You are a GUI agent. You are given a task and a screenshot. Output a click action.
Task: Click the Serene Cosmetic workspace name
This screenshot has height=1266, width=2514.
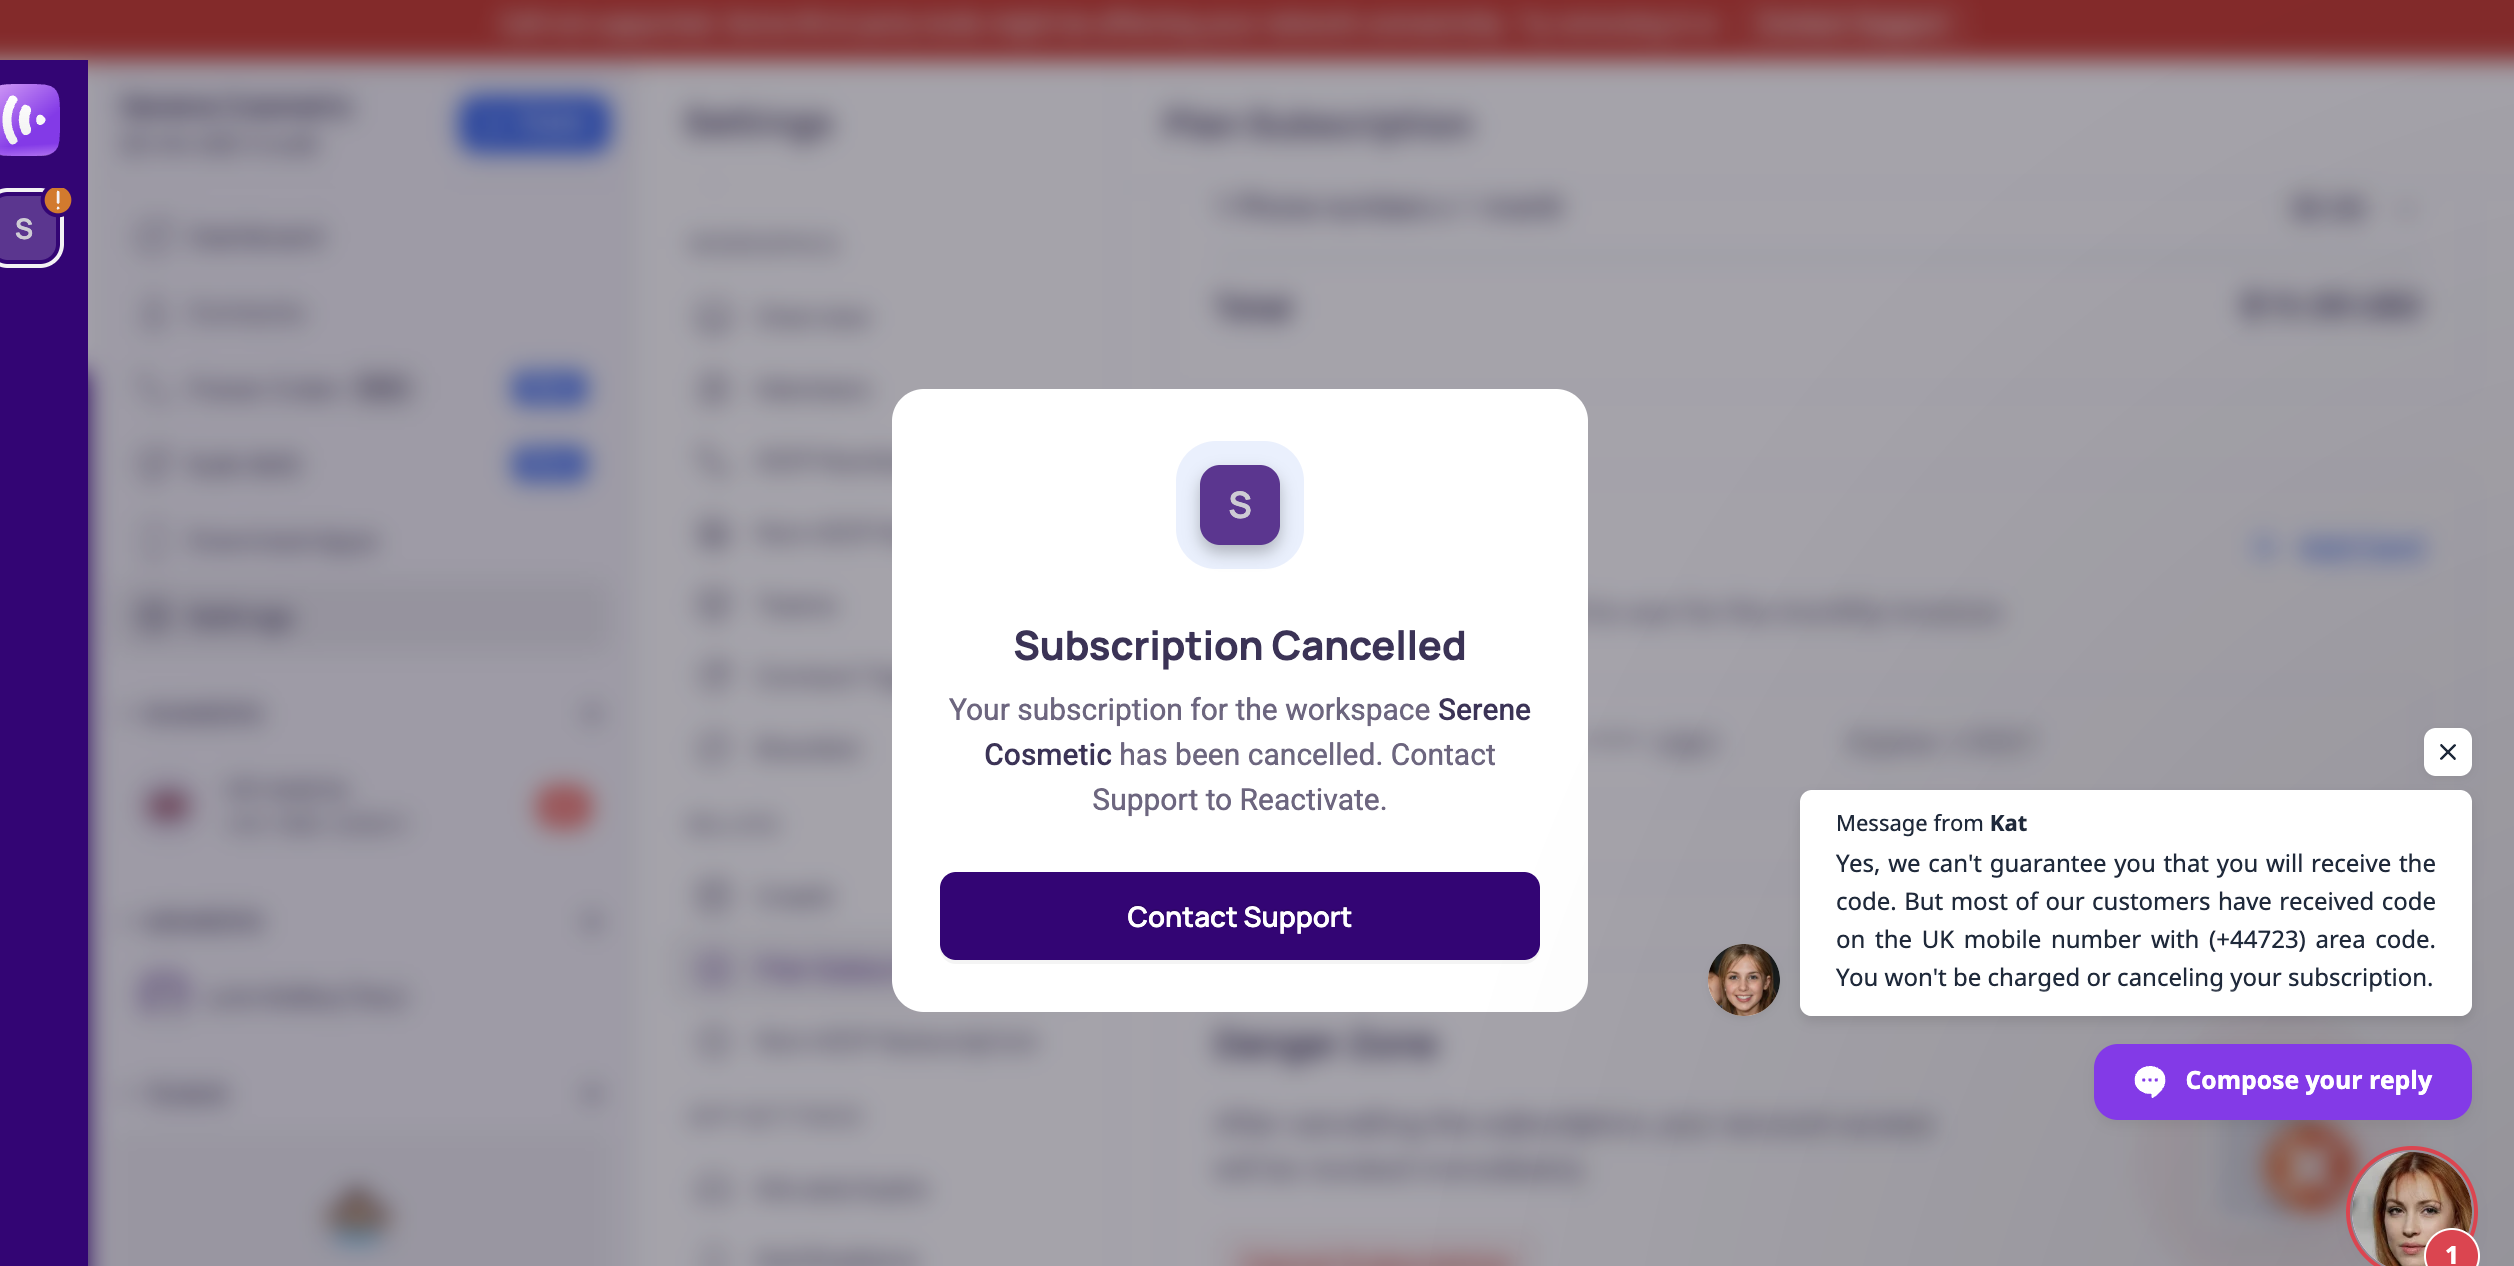click(x=1257, y=732)
